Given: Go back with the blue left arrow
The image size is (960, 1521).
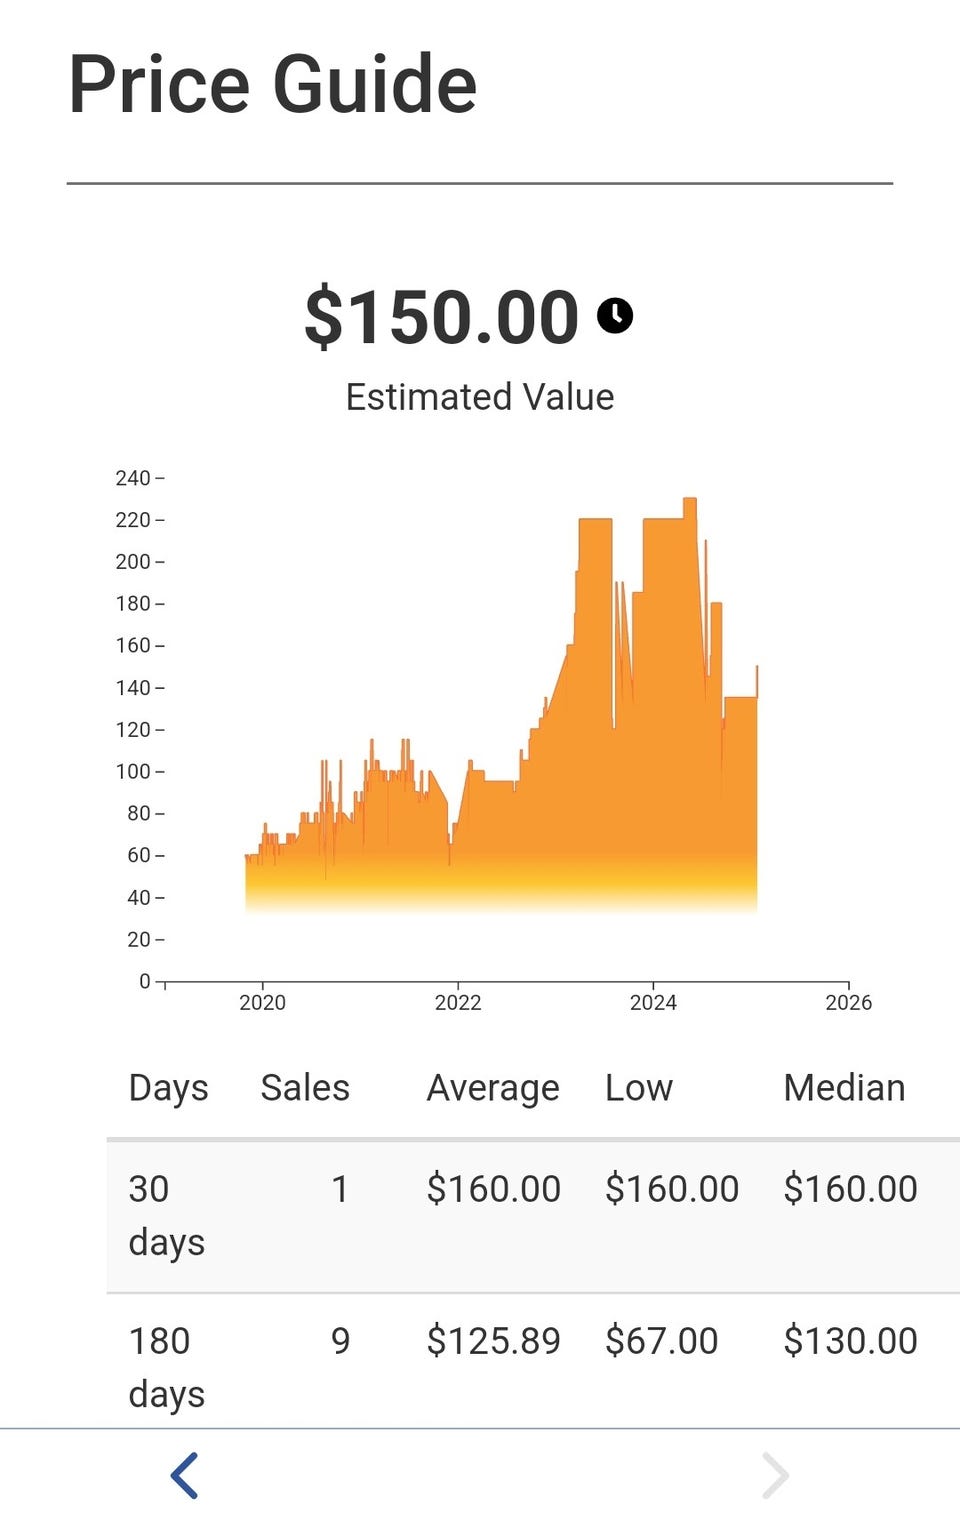Looking at the screenshot, I should (185, 1475).
